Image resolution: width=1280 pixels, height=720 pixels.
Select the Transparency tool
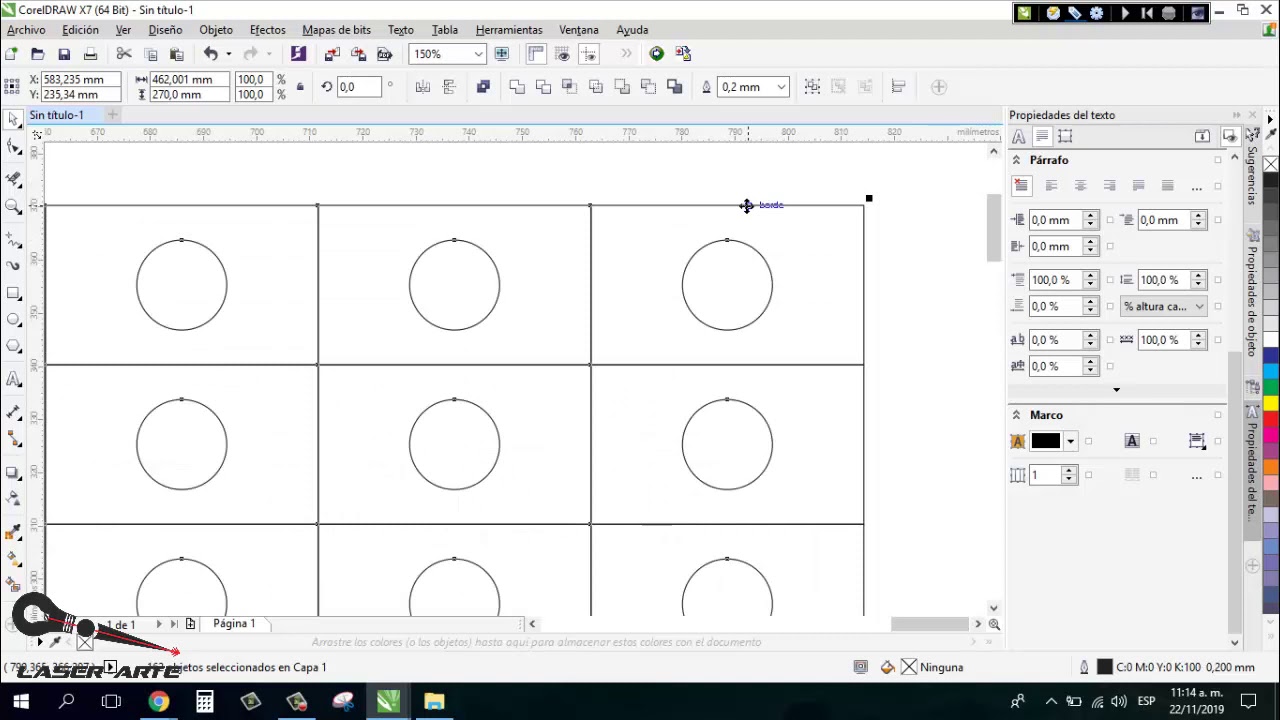[x=13, y=499]
